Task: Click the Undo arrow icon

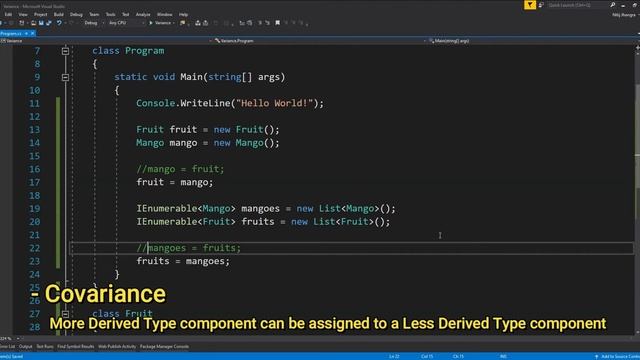Action: tap(59, 23)
